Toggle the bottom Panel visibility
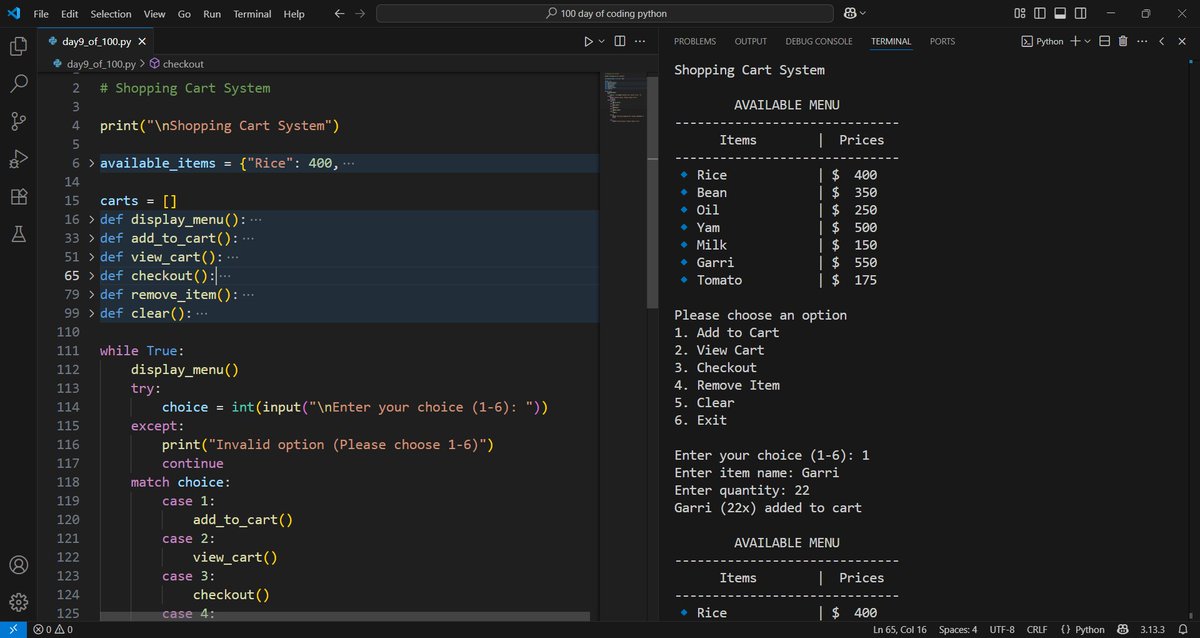The image size is (1200, 638). coord(1060,13)
